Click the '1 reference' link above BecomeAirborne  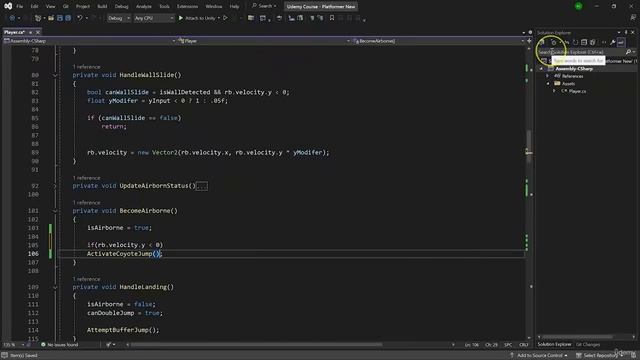coord(86,203)
